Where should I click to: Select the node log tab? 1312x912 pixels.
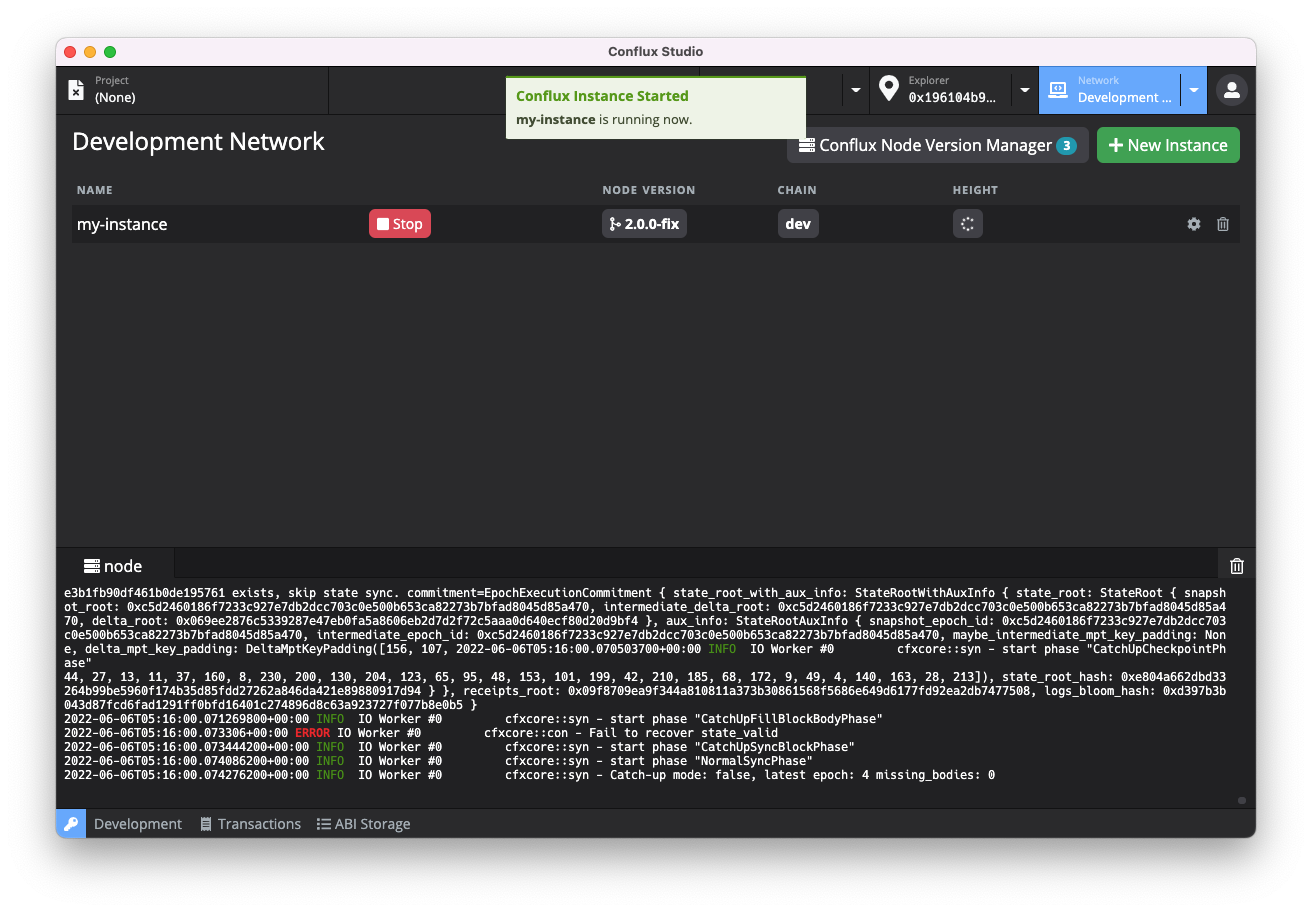114,566
